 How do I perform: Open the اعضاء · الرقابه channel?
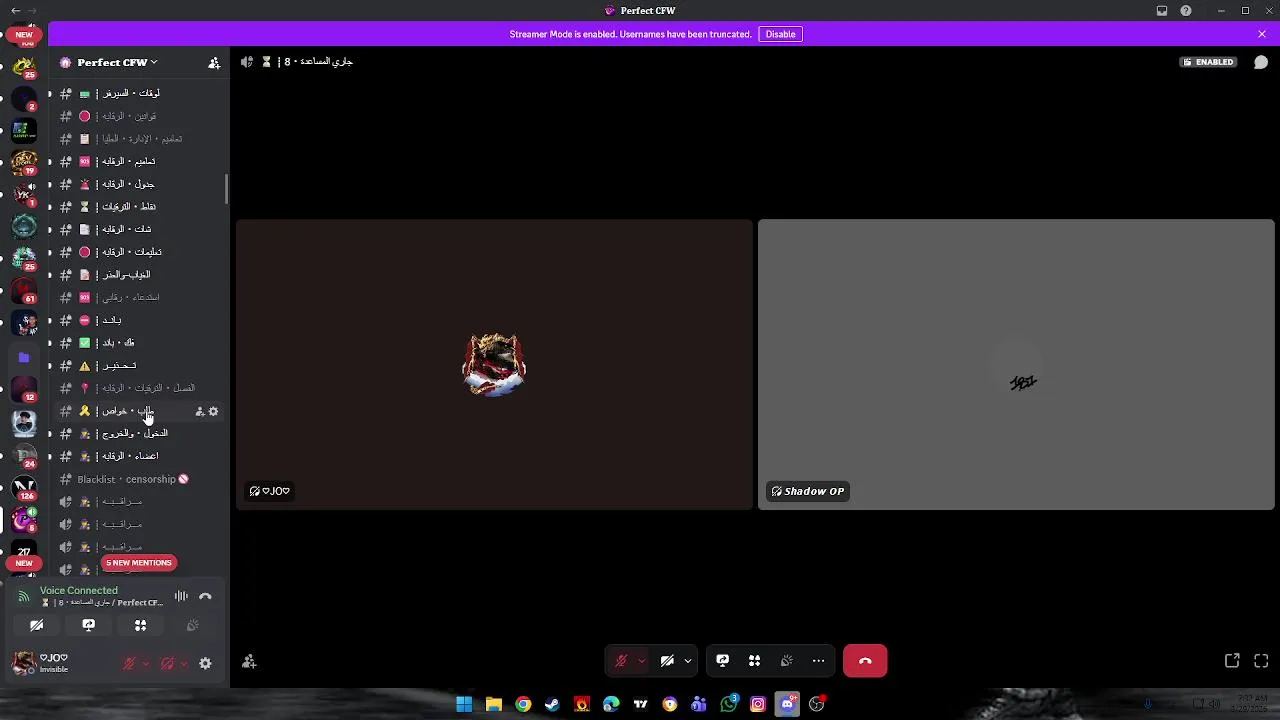tap(139, 456)
